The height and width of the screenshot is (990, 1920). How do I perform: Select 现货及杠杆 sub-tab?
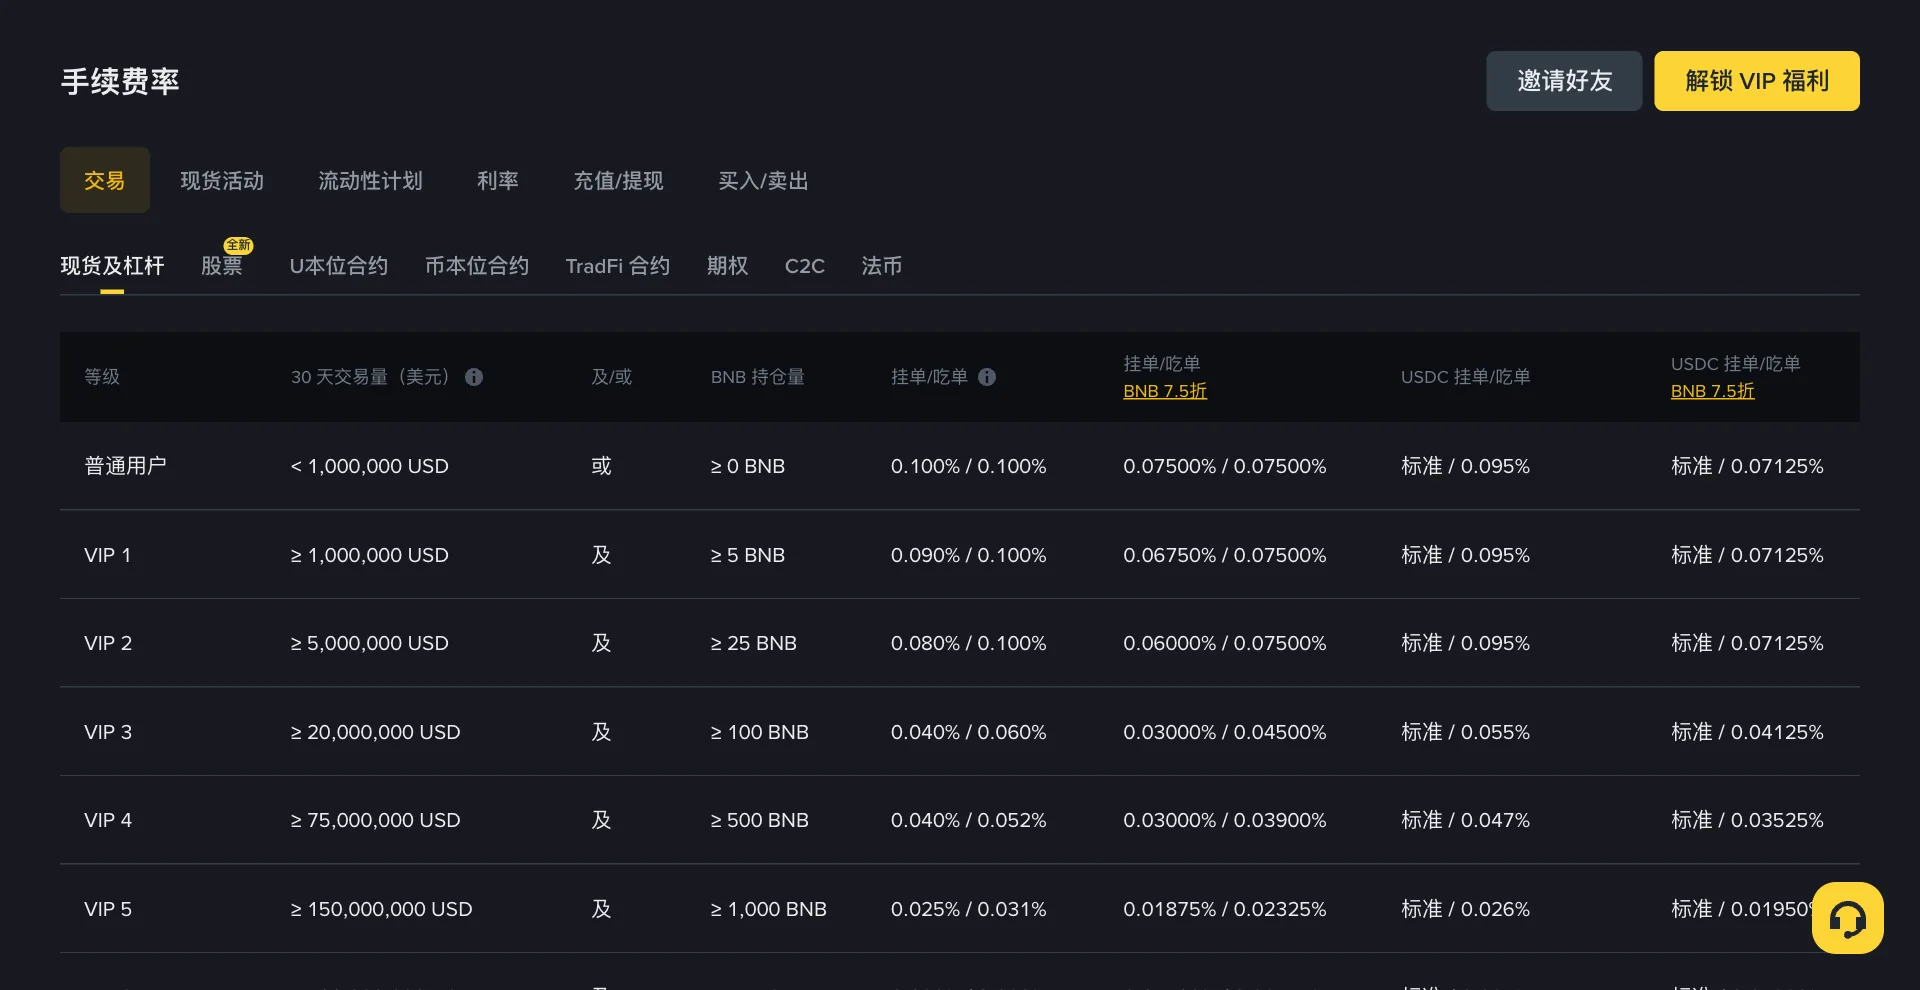pos(112,266)
